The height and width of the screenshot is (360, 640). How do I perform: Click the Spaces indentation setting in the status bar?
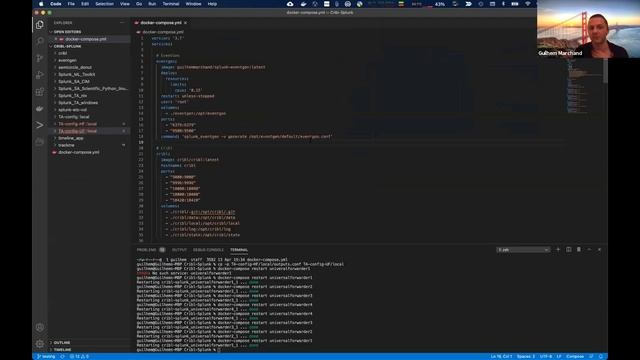pyautogui.click(x=526, y=356)
